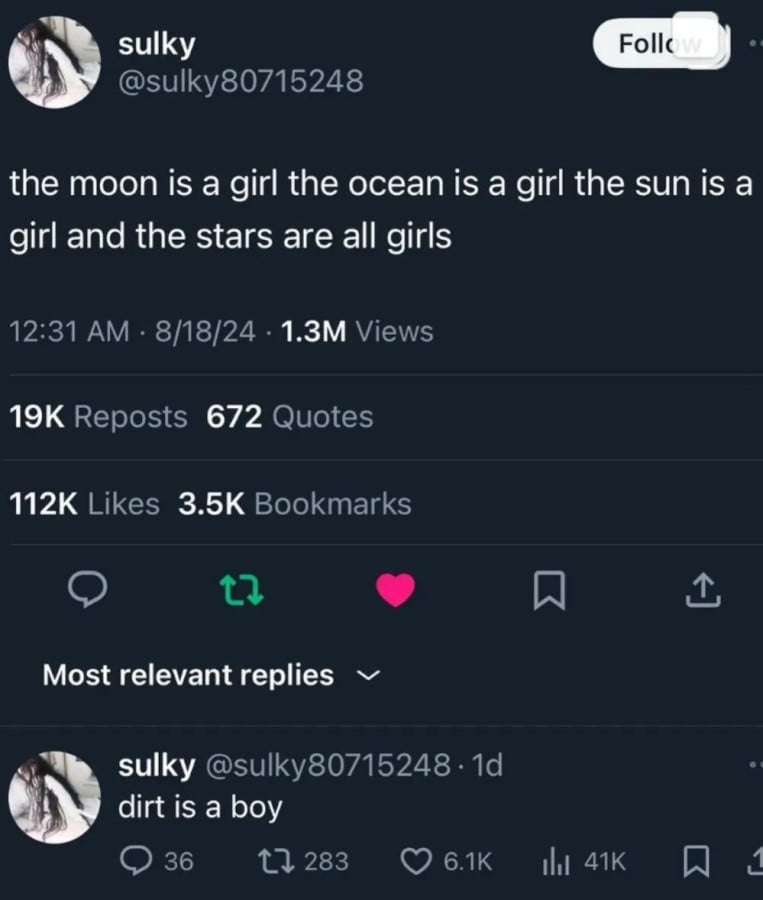763x900 pixels.
Task: Follow the sulky account
Action: coord(659,43)
